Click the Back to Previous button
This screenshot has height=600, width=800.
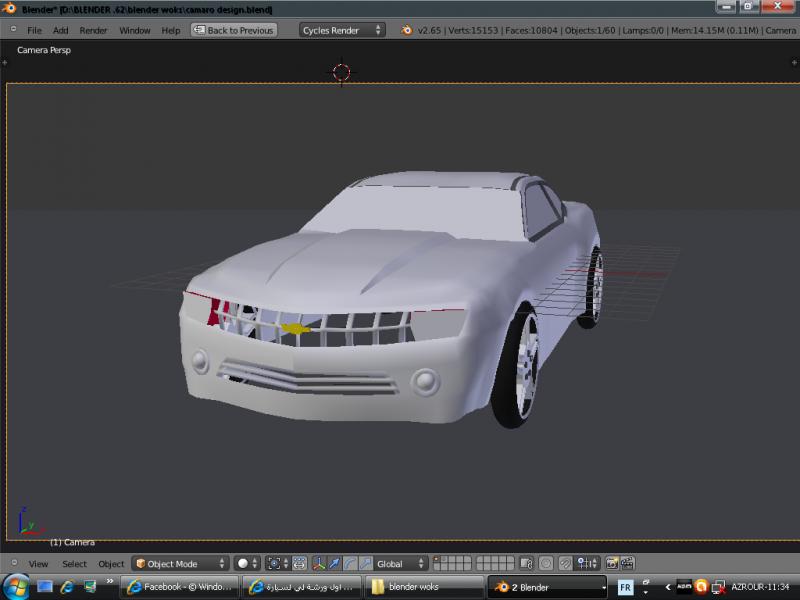coord(234,30)
